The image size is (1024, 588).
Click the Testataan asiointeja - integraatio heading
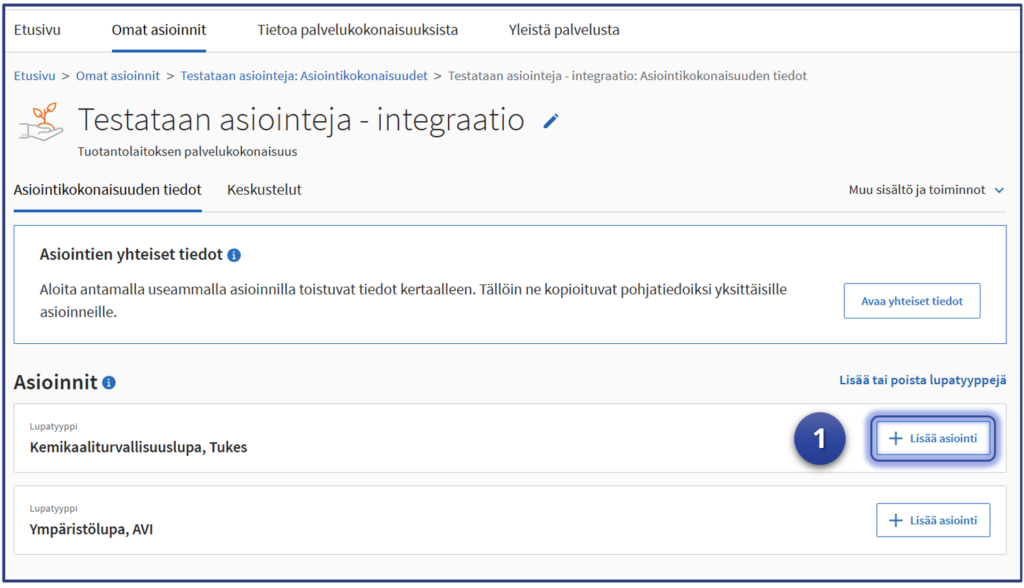(301, 121)
